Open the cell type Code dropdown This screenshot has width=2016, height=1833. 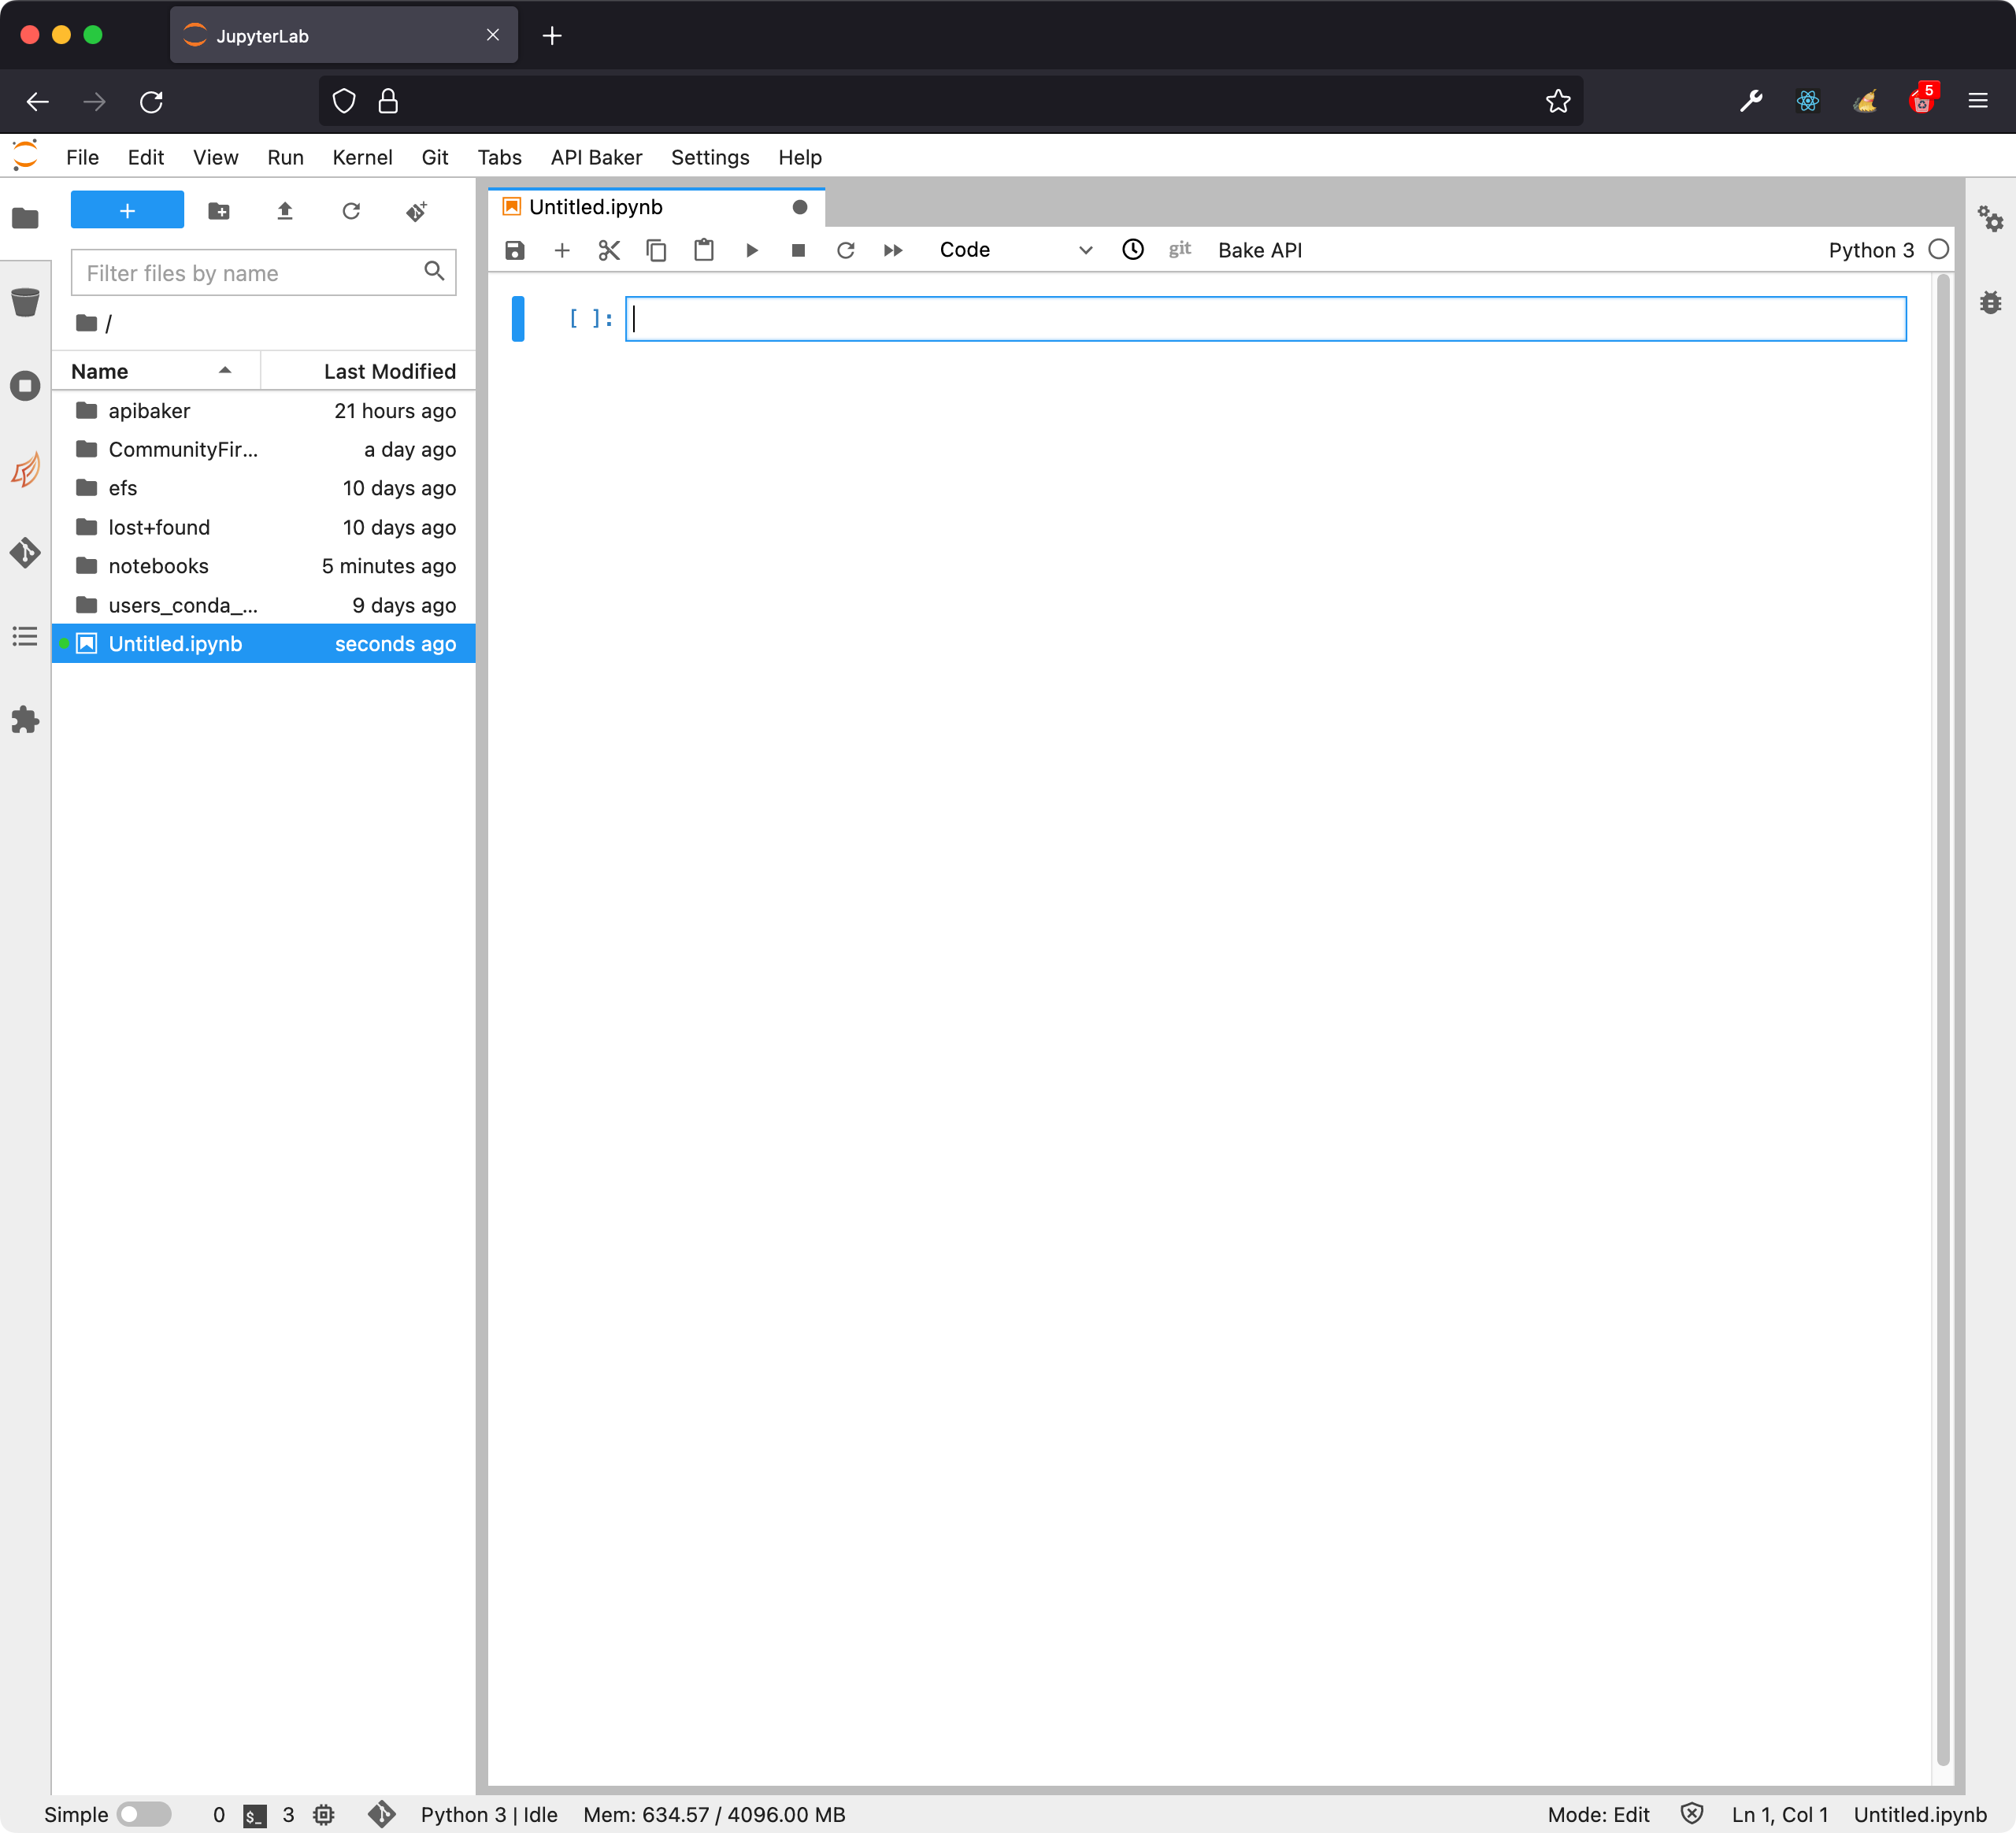[1015, 250]
